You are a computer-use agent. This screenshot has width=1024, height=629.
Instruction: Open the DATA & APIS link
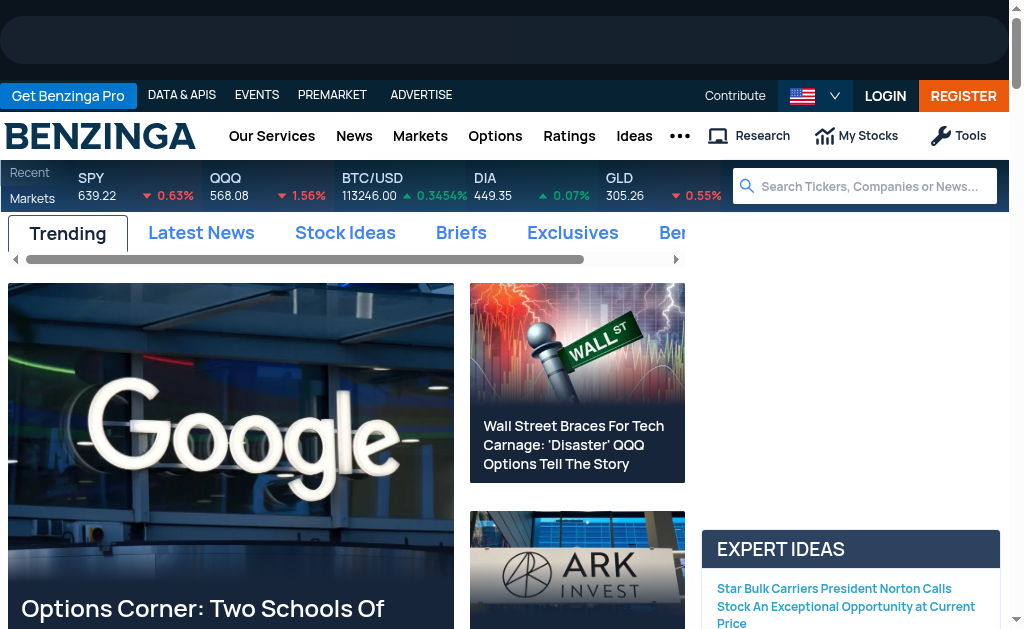tap(182, 95)
